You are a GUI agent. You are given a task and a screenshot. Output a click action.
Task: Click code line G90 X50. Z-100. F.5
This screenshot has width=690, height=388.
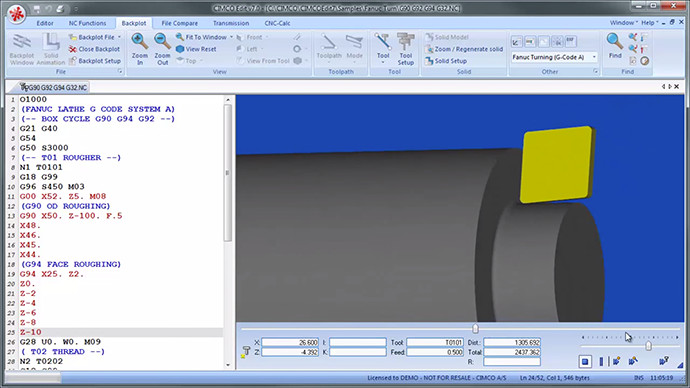[71, 216]
